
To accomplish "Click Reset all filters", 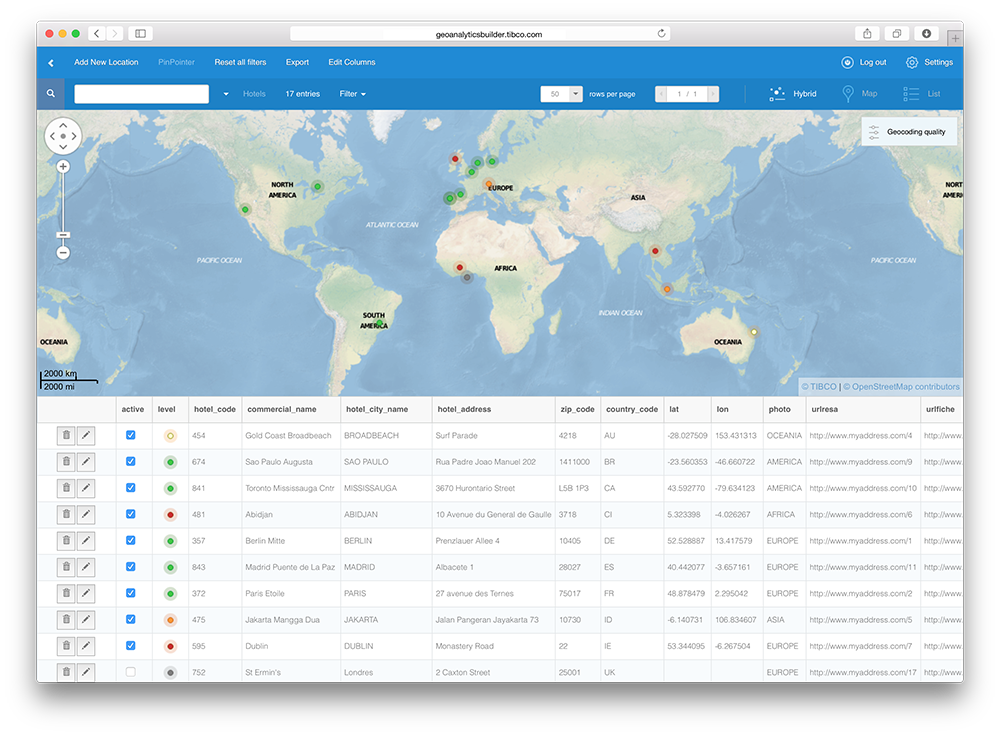I will 240,62.
